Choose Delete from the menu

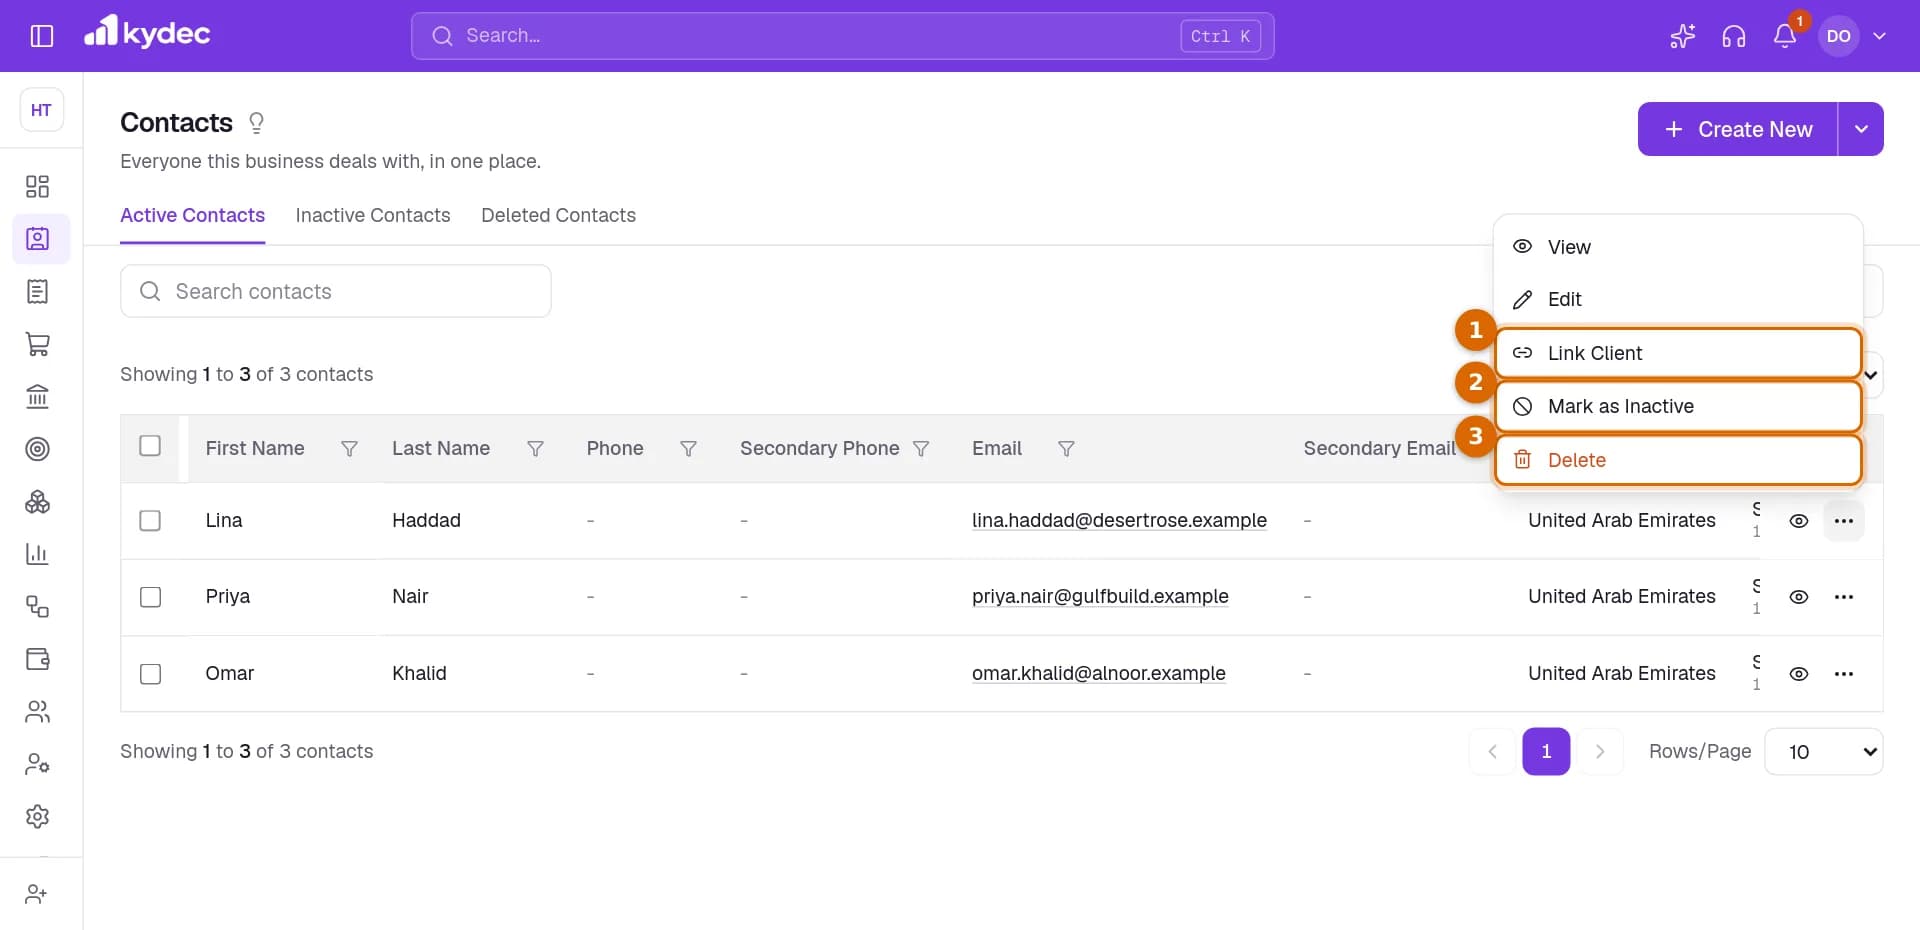1678,460
